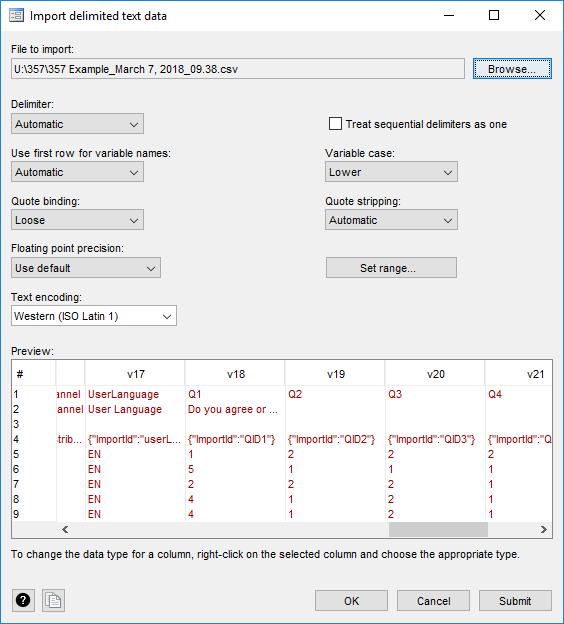This screenshot has width=564, height=624.
Task: Open the help icon at bottom left
Action: (23, 600)
